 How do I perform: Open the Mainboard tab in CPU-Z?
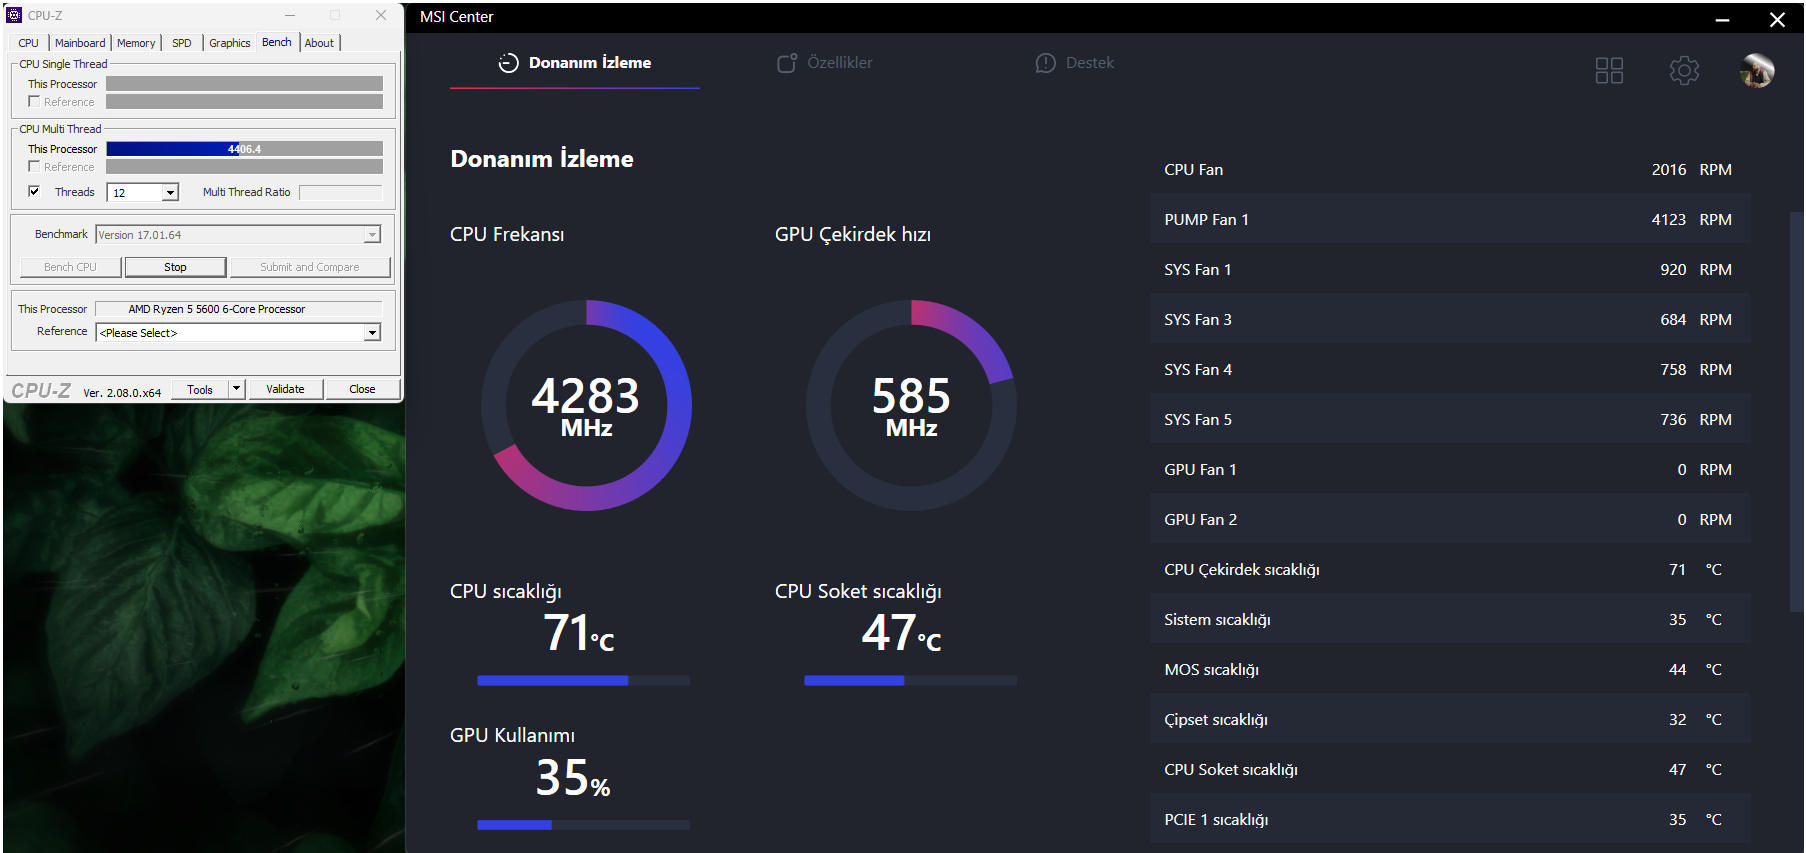(x=80, y=43)
